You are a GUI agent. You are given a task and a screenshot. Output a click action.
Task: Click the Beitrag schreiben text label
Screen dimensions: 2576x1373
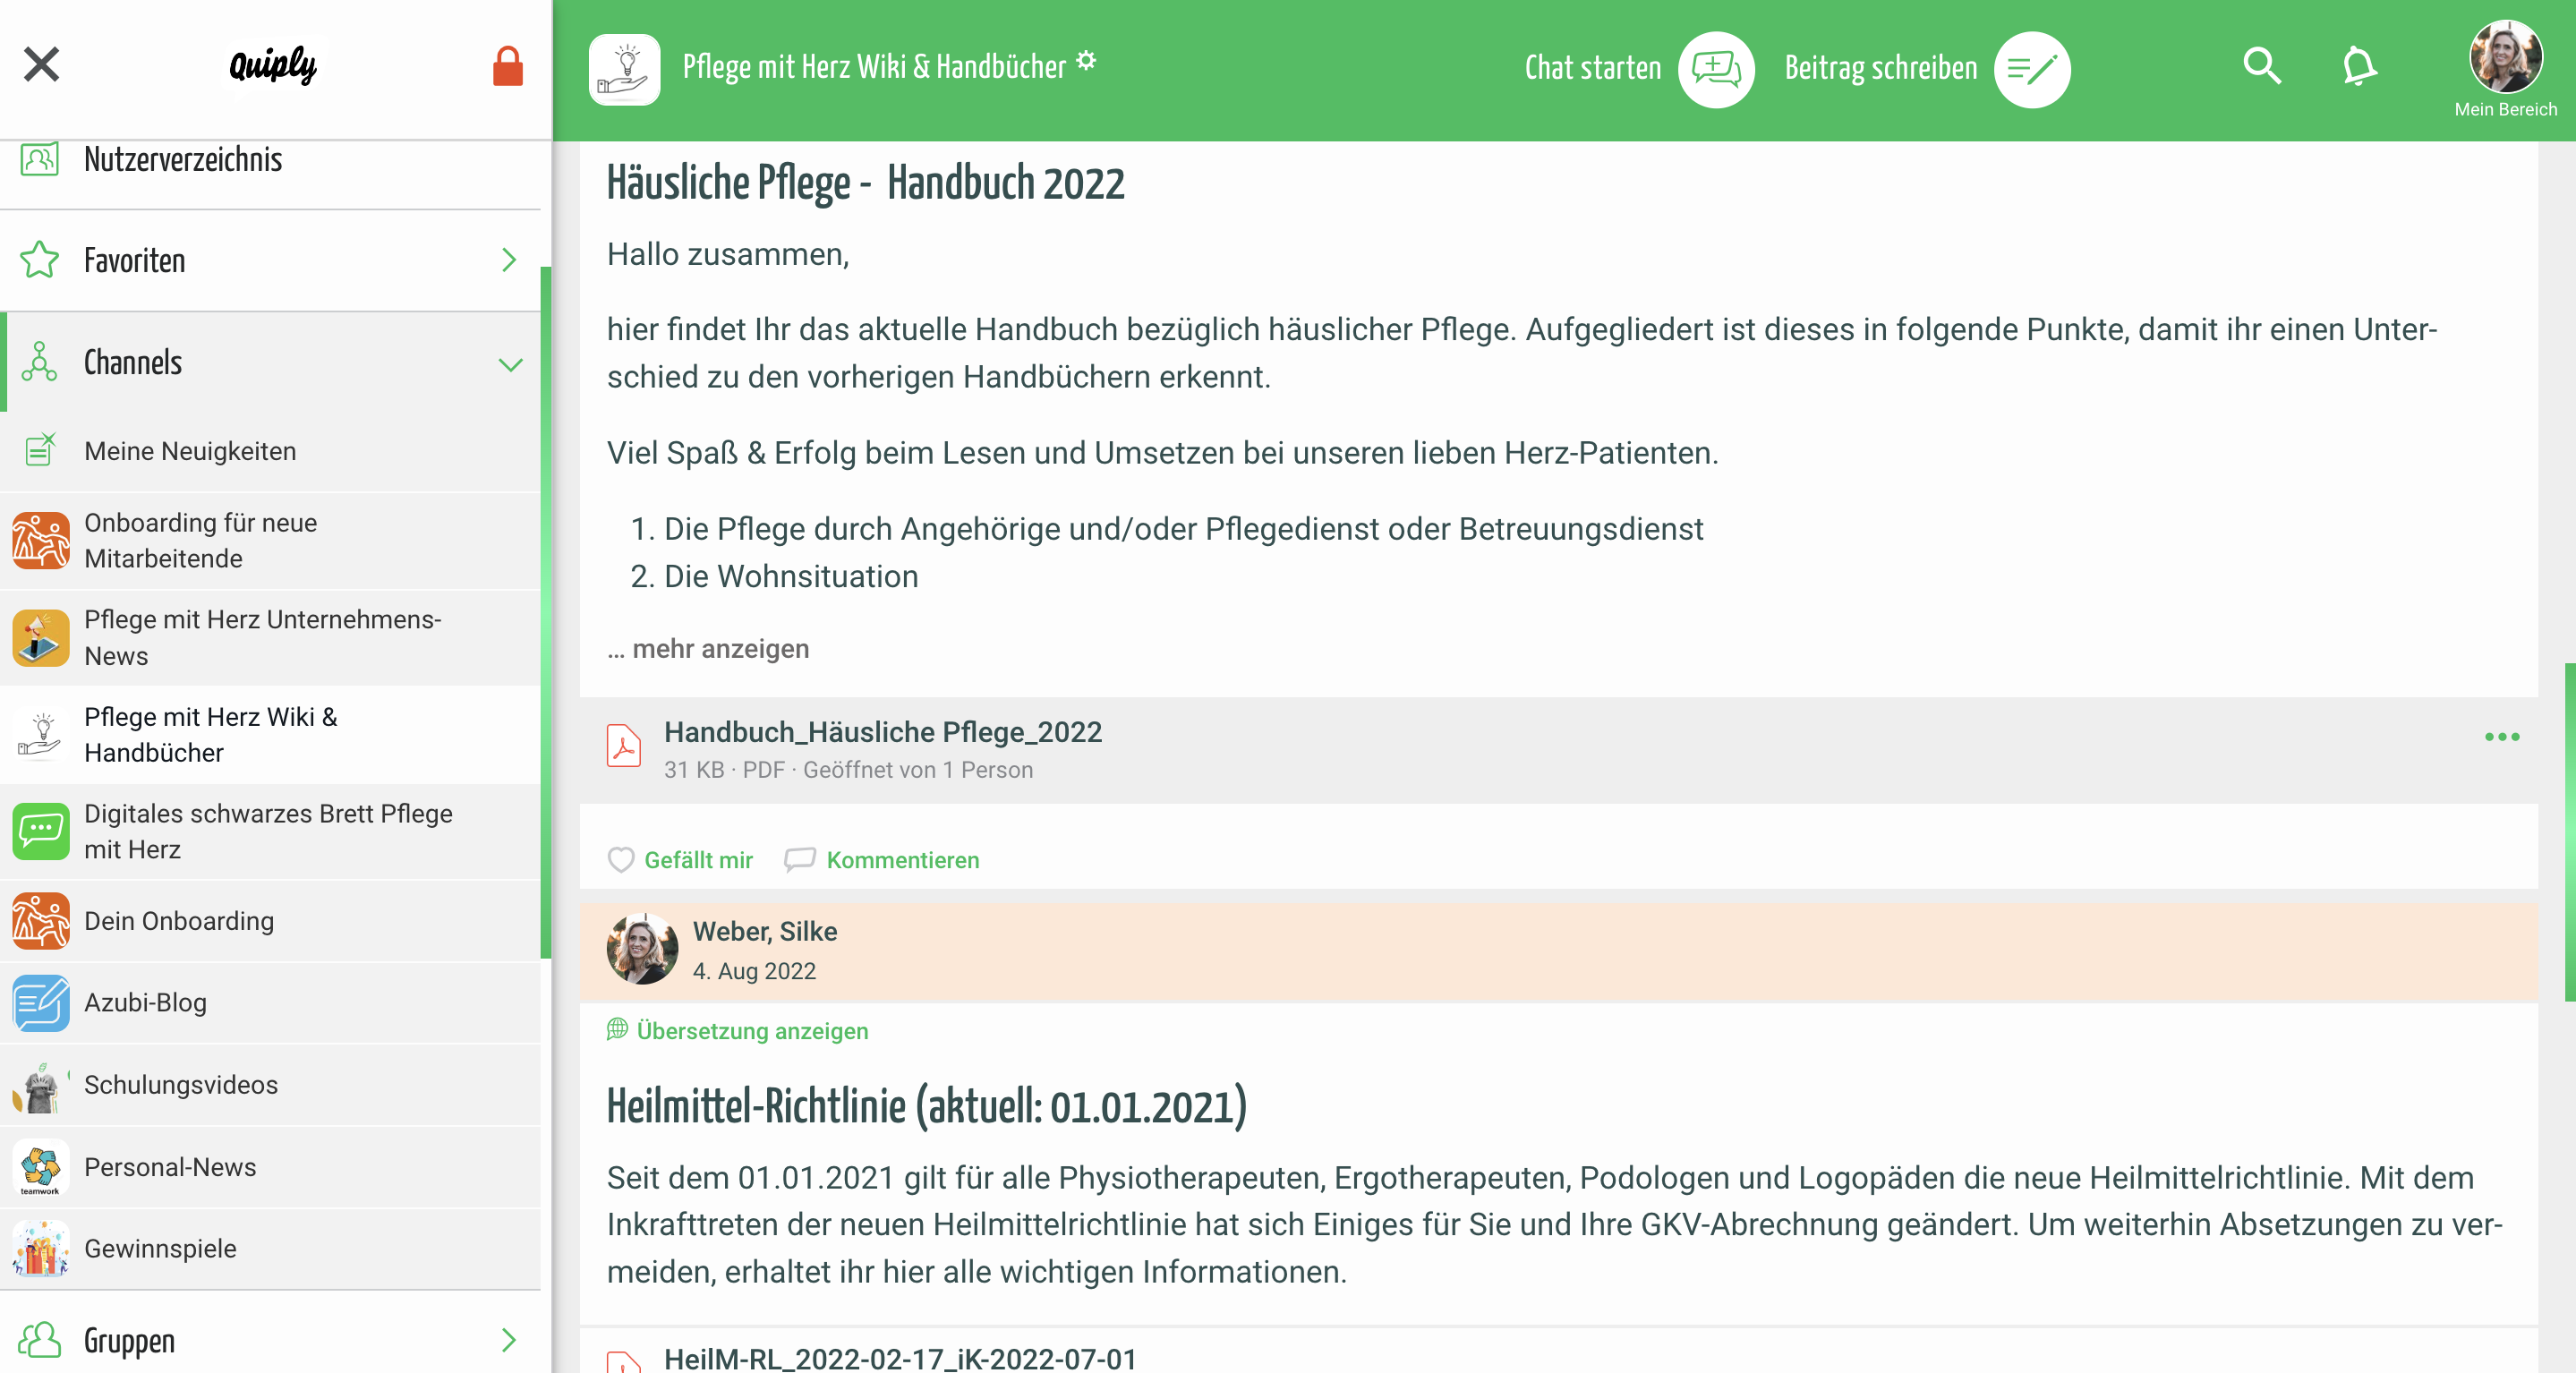(1881, 68)
